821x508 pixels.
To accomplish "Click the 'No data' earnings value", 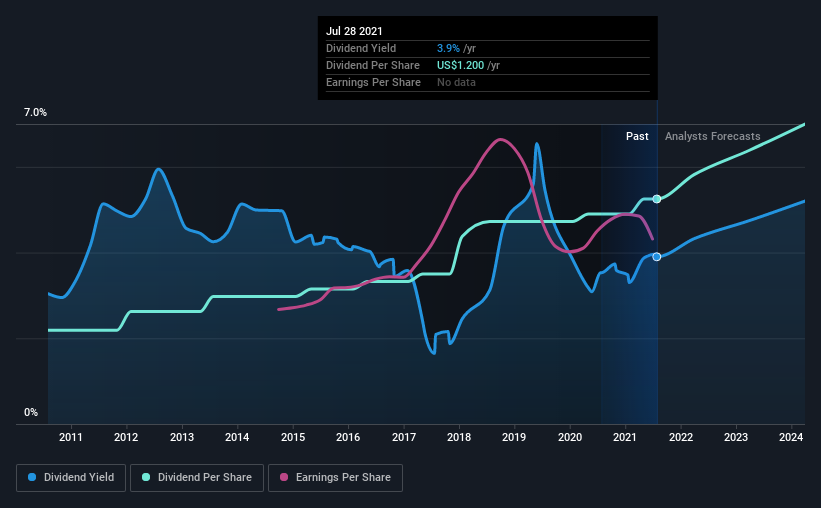I will point(457,82).
